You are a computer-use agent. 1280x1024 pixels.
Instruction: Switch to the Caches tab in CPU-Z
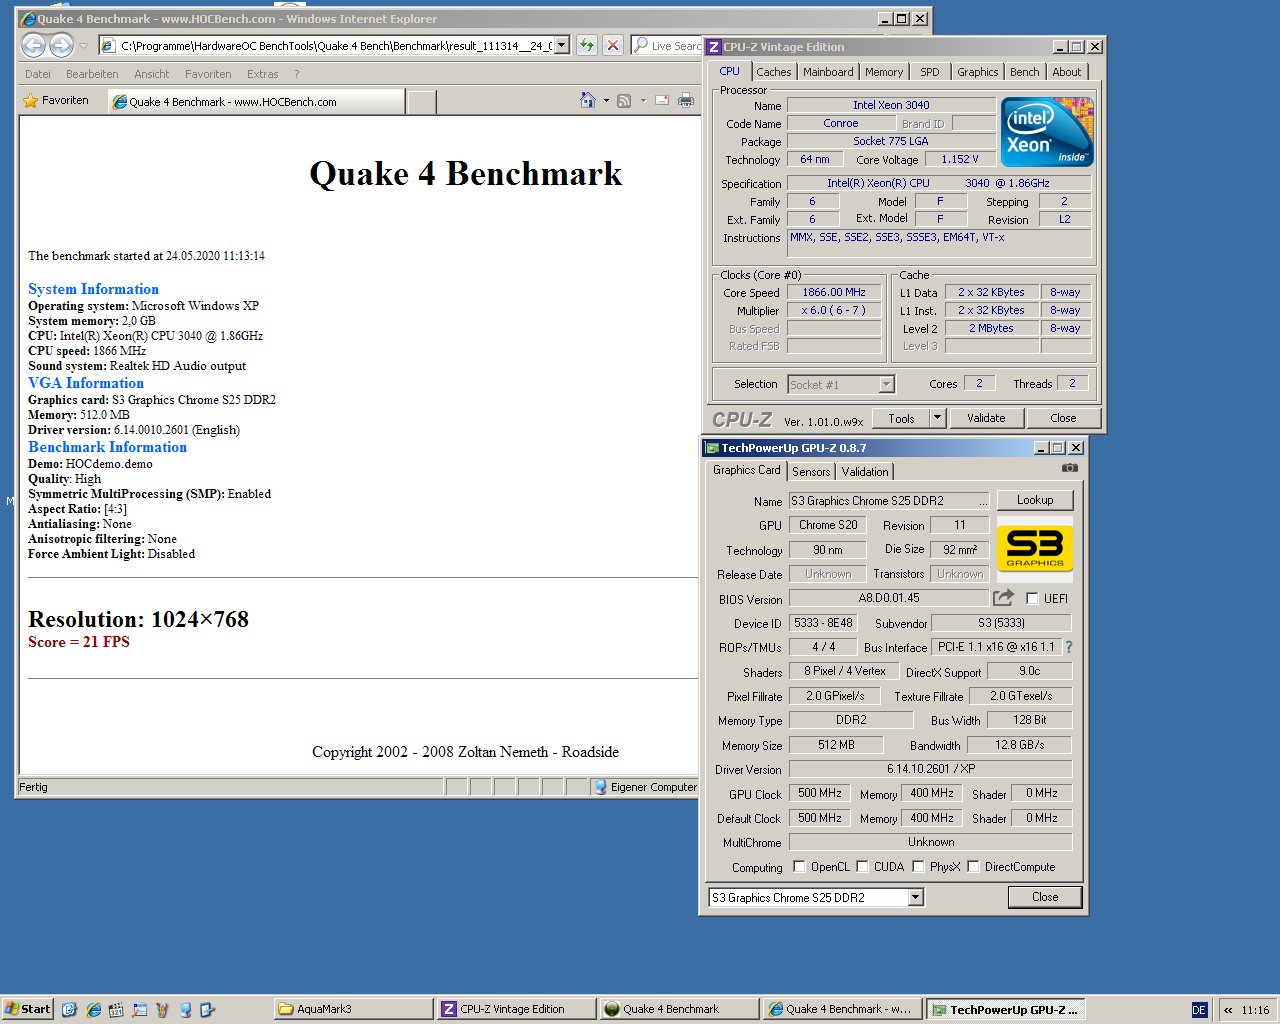774,72
